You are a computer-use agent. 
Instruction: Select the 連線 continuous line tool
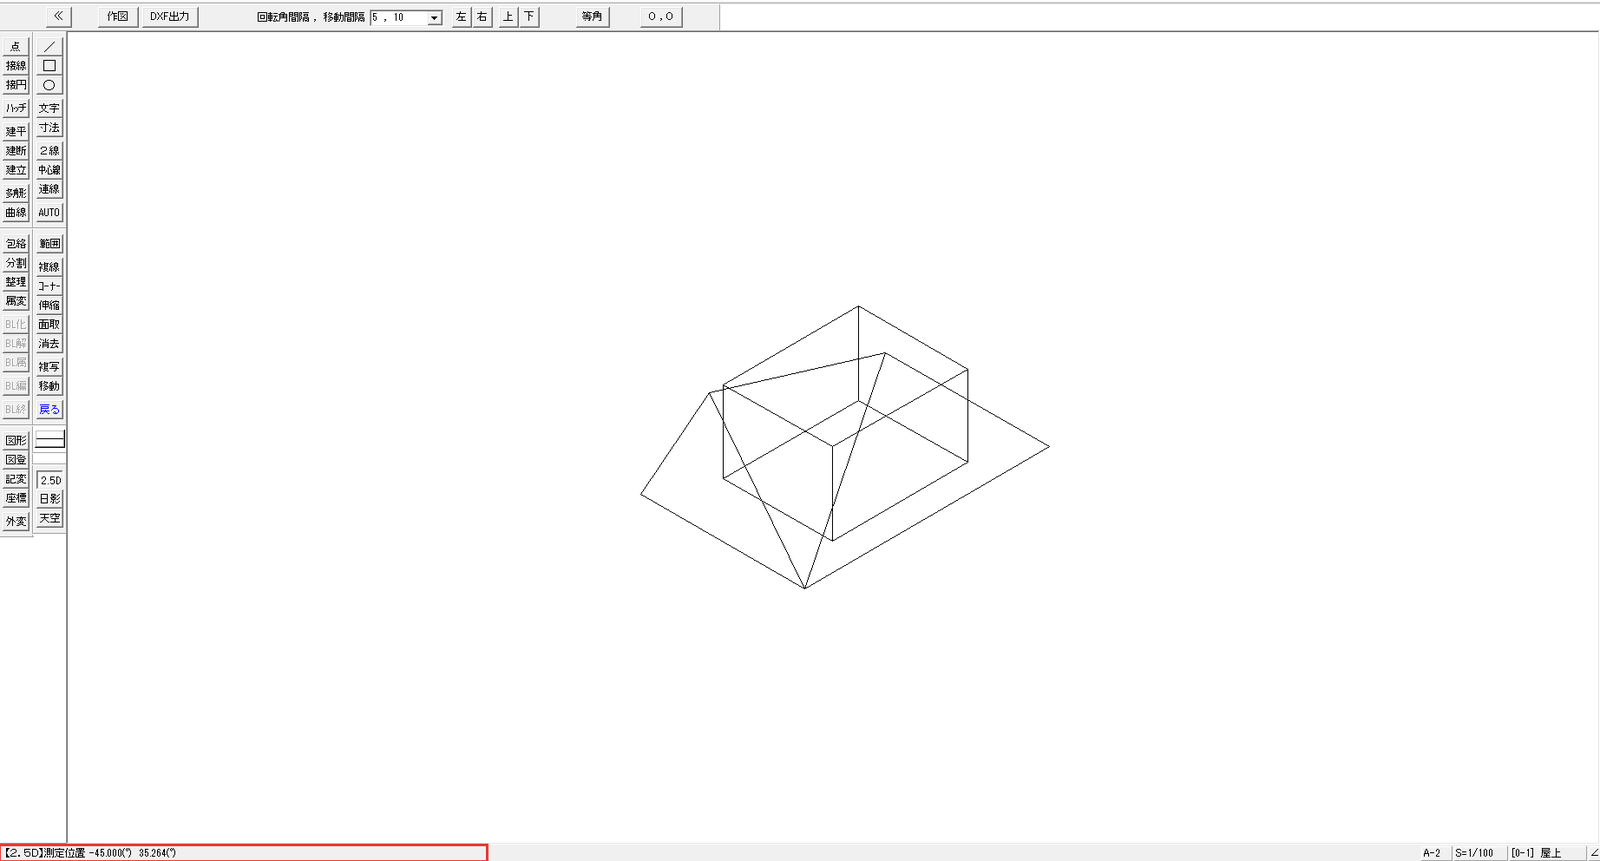coord(49,189)
